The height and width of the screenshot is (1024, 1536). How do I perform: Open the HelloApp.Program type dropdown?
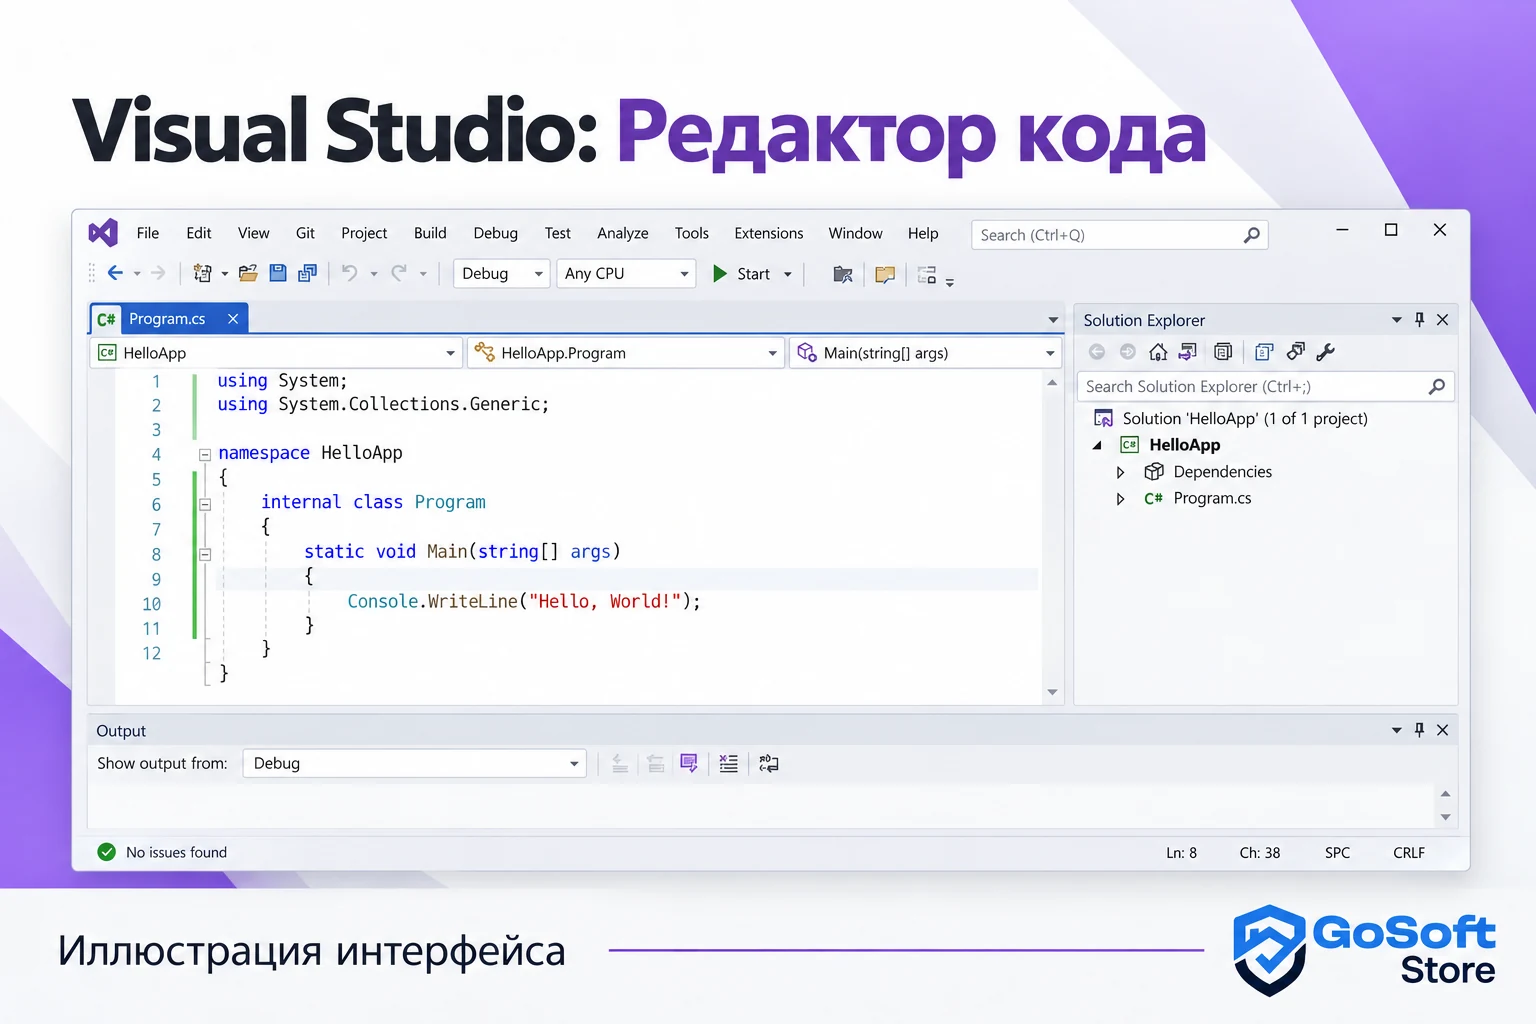(626, 353)
